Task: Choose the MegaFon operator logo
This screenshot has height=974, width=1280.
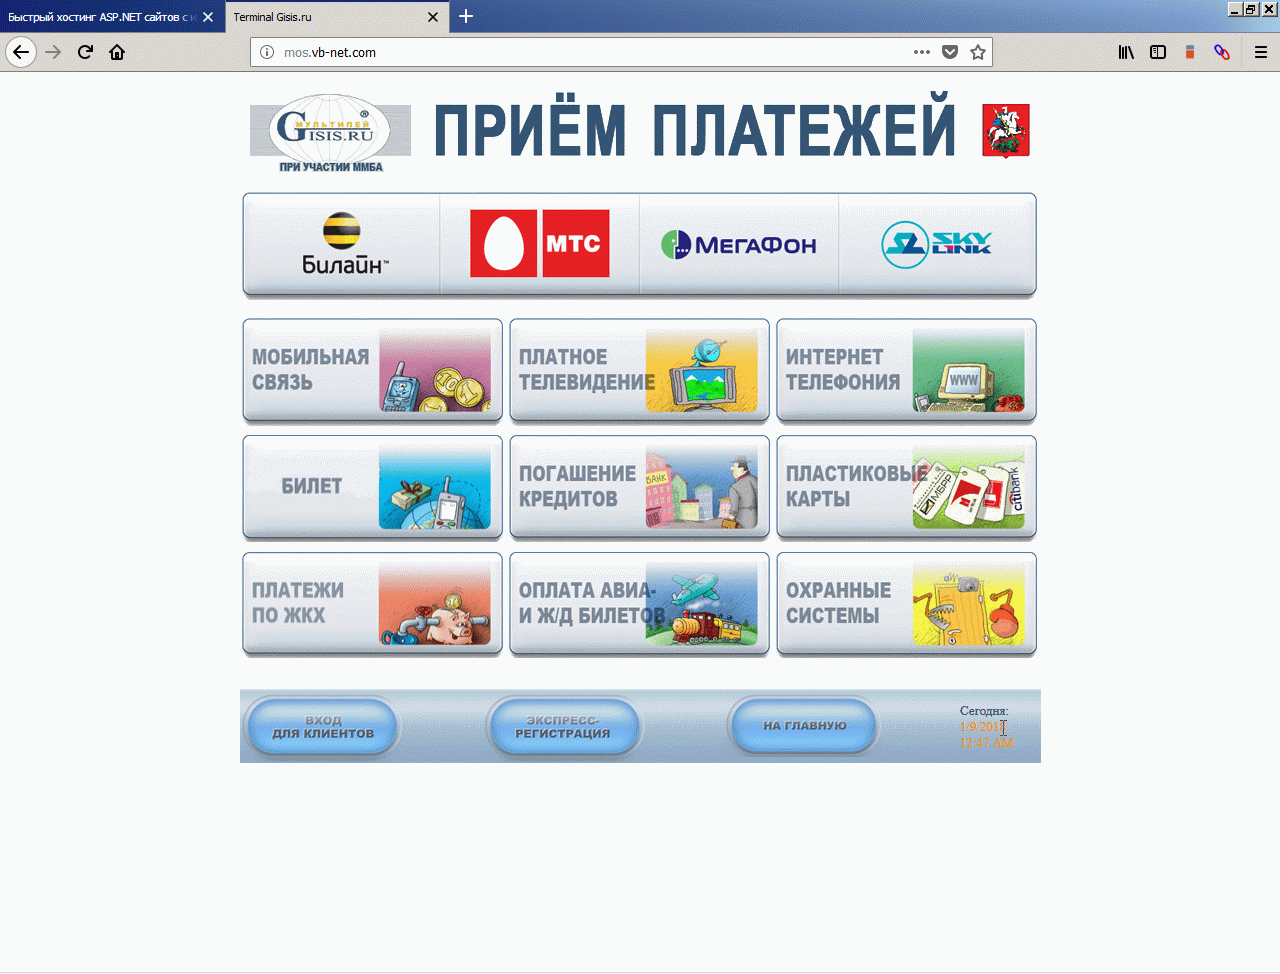Action: pyautogui.click(x=739, y=244)
